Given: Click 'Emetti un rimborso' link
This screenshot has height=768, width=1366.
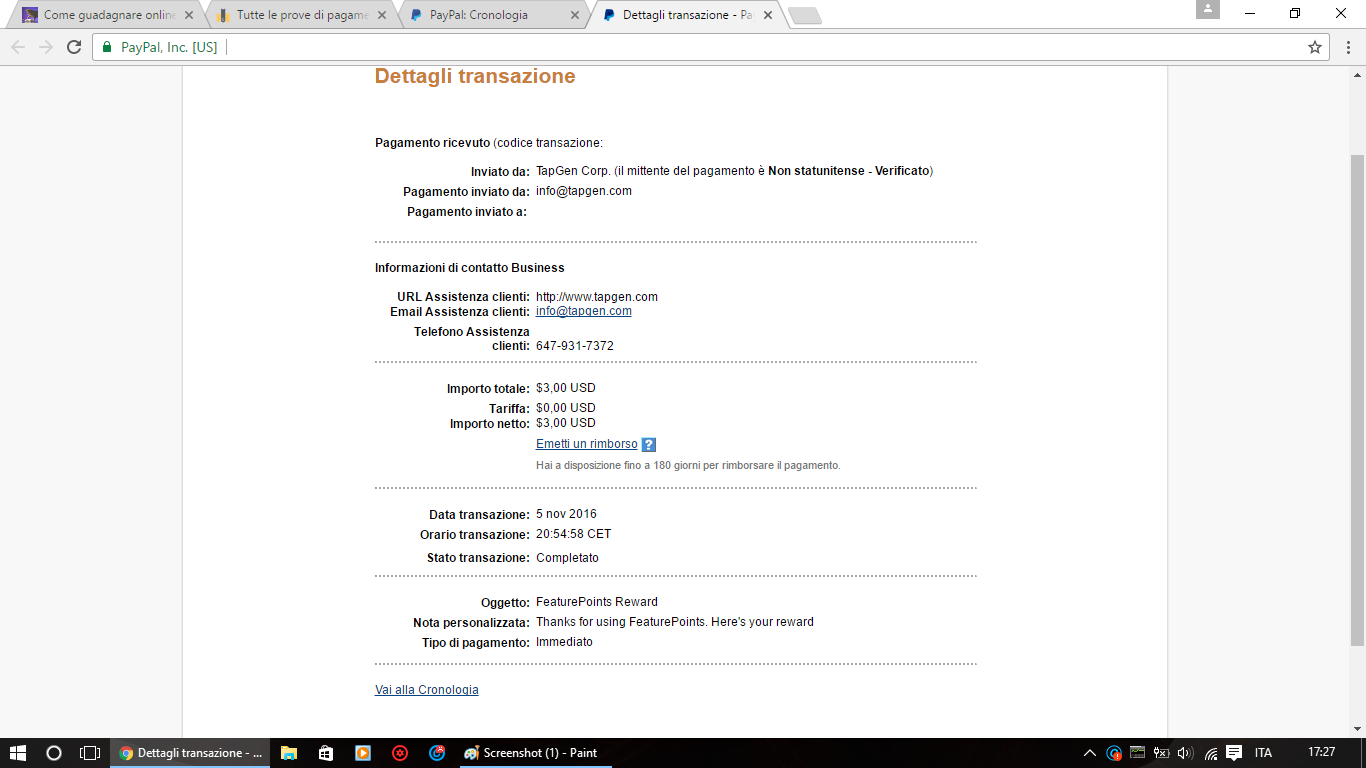Looking at the screenshot, I should pyautogui.click(x=587, y=444).
